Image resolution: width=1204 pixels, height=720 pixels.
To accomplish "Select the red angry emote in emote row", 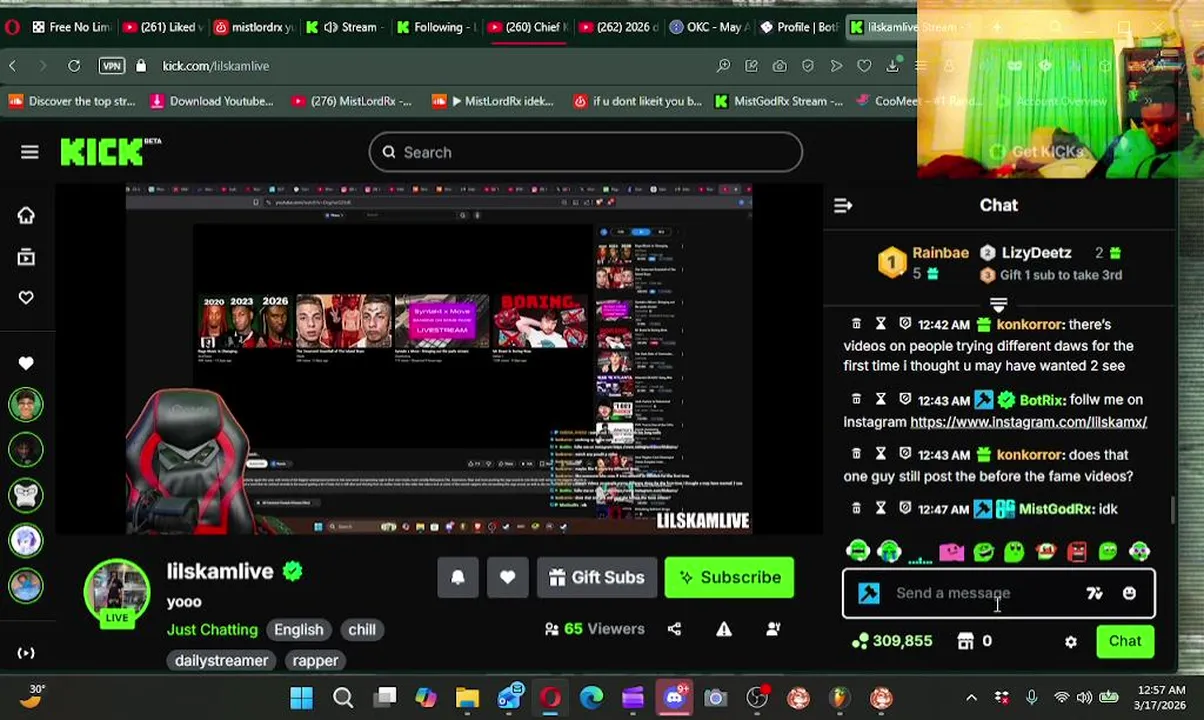I will coord(1077,551).
